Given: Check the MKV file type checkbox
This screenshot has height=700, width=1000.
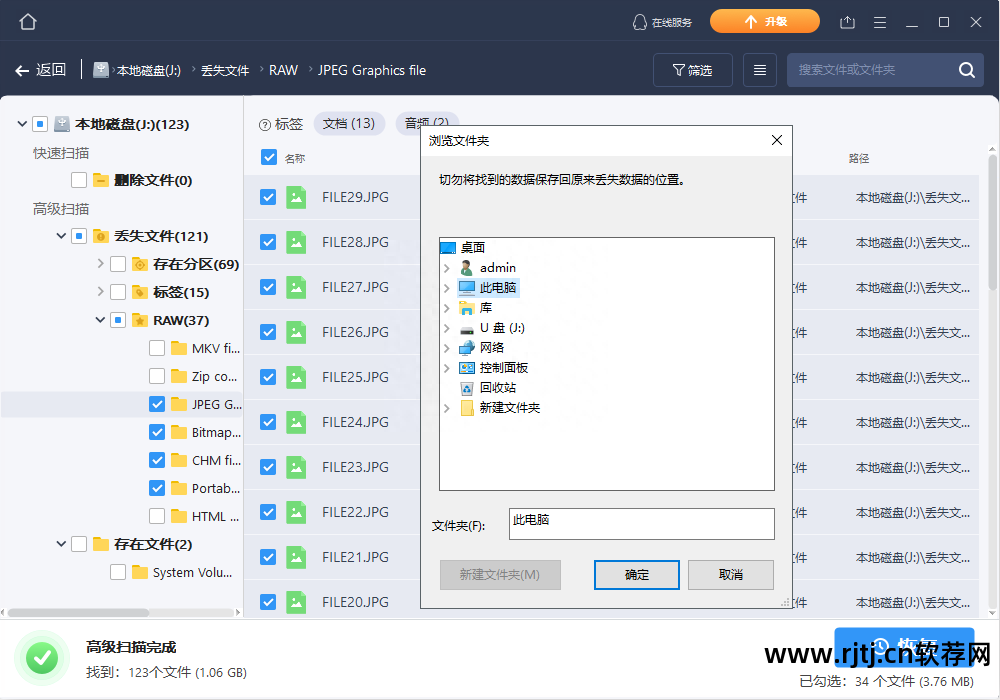Looking at the screenshot, I should point(157,348).
